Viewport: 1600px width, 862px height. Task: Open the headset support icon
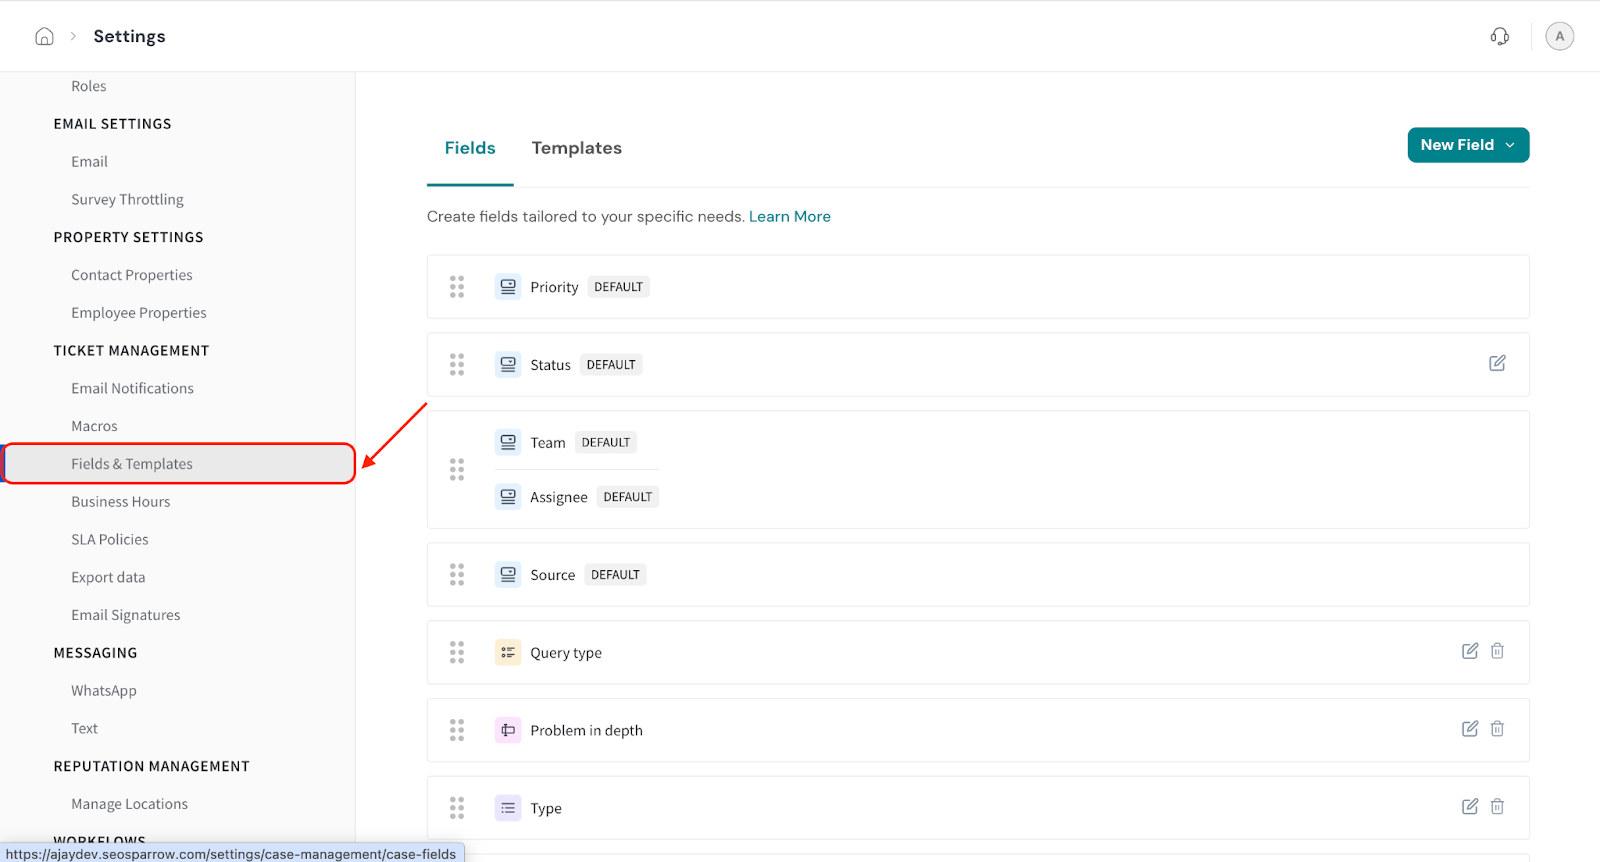(x=1499, y=37)
